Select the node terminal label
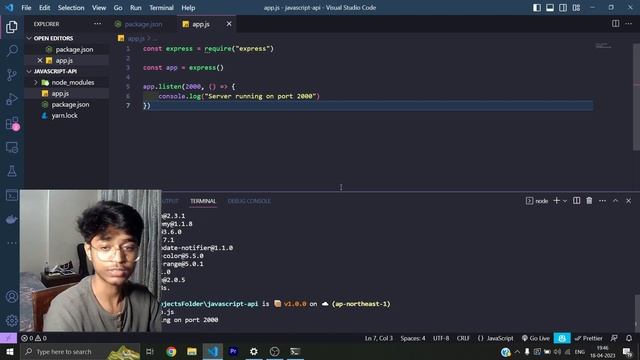 (x=537, y=201)
